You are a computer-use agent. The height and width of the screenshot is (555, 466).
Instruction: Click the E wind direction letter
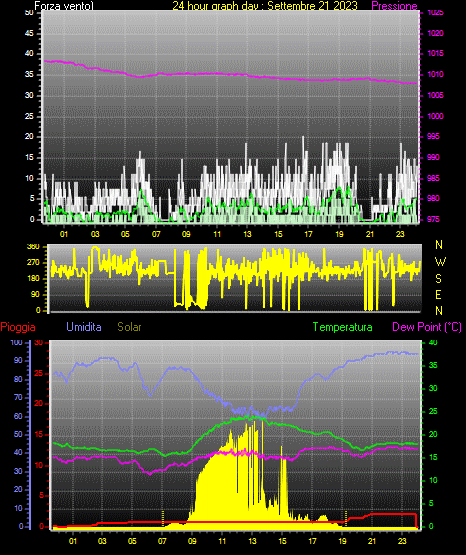(x=438, y=295)
